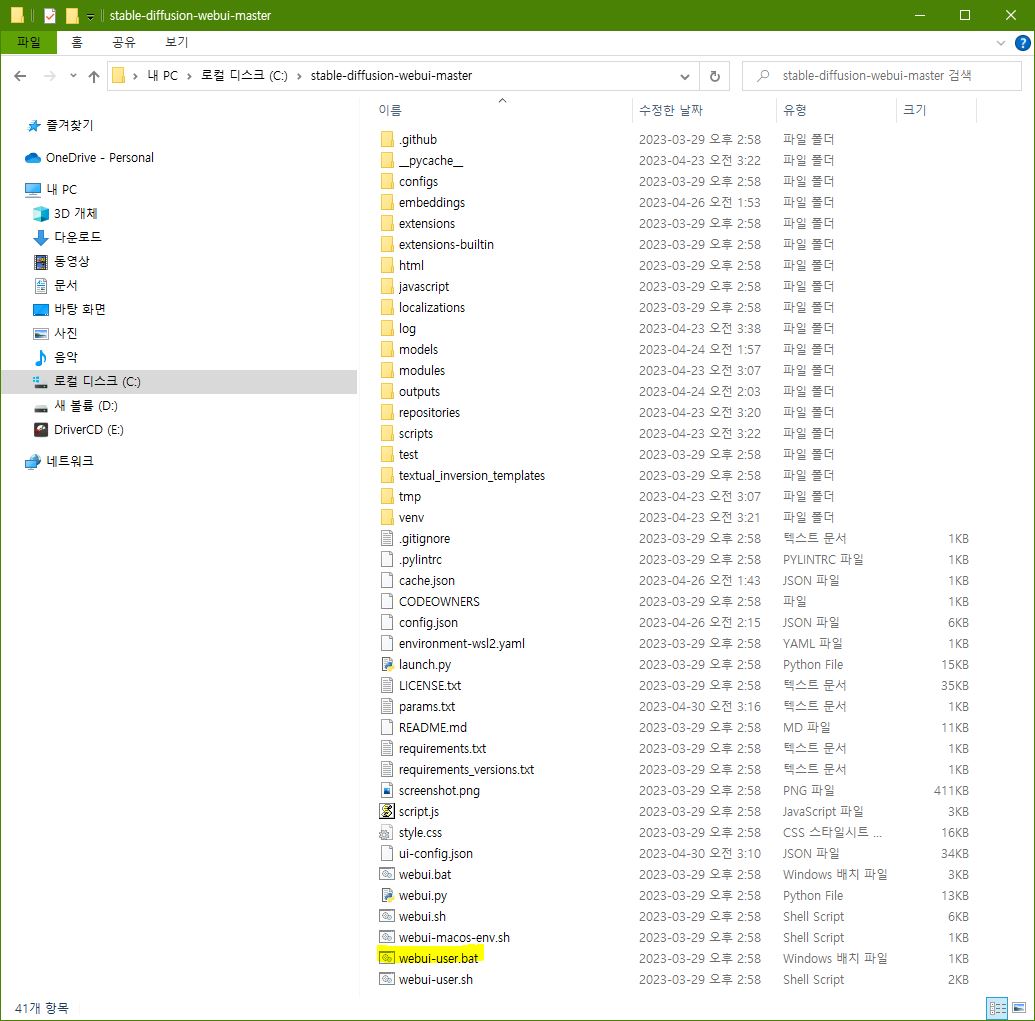Click the search box for stable-diffusion-webui-master
This screenshot has height=1021, width=1035.
[882, 76]
